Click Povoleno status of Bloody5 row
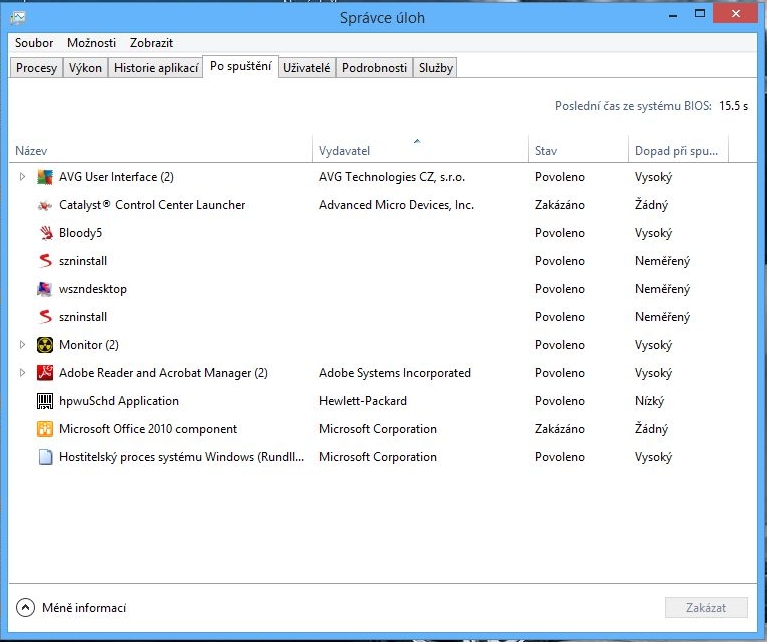767x642 pixels. click(560, 233)
